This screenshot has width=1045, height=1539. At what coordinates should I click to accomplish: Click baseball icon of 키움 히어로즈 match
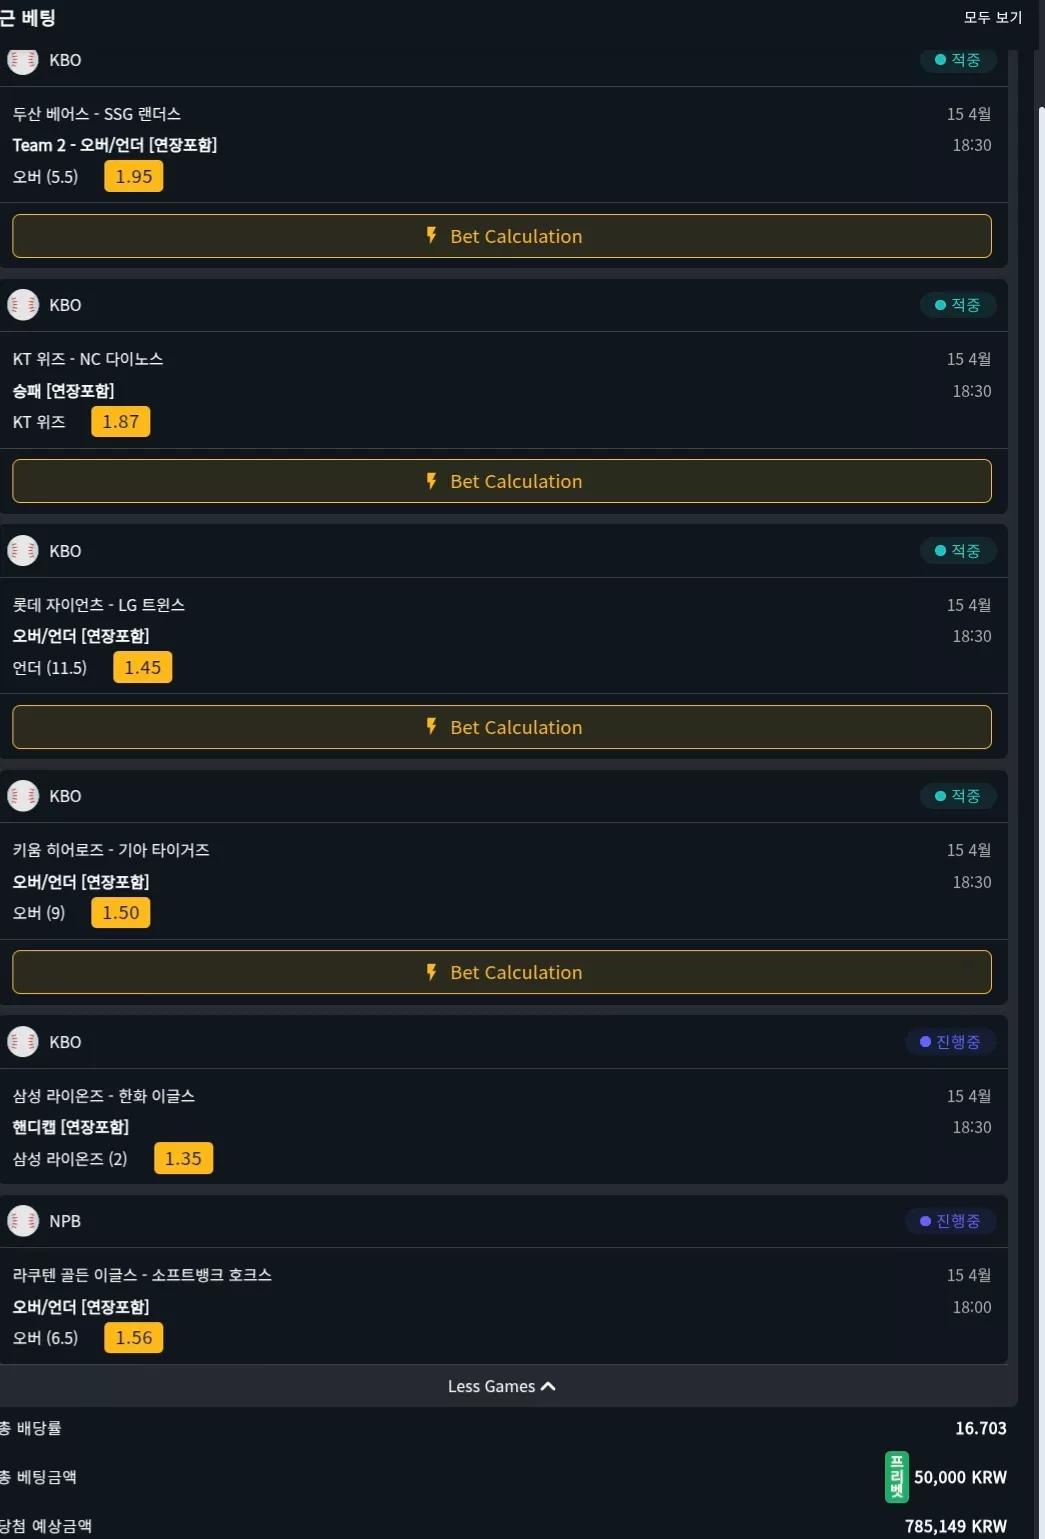tap(22, 796)
